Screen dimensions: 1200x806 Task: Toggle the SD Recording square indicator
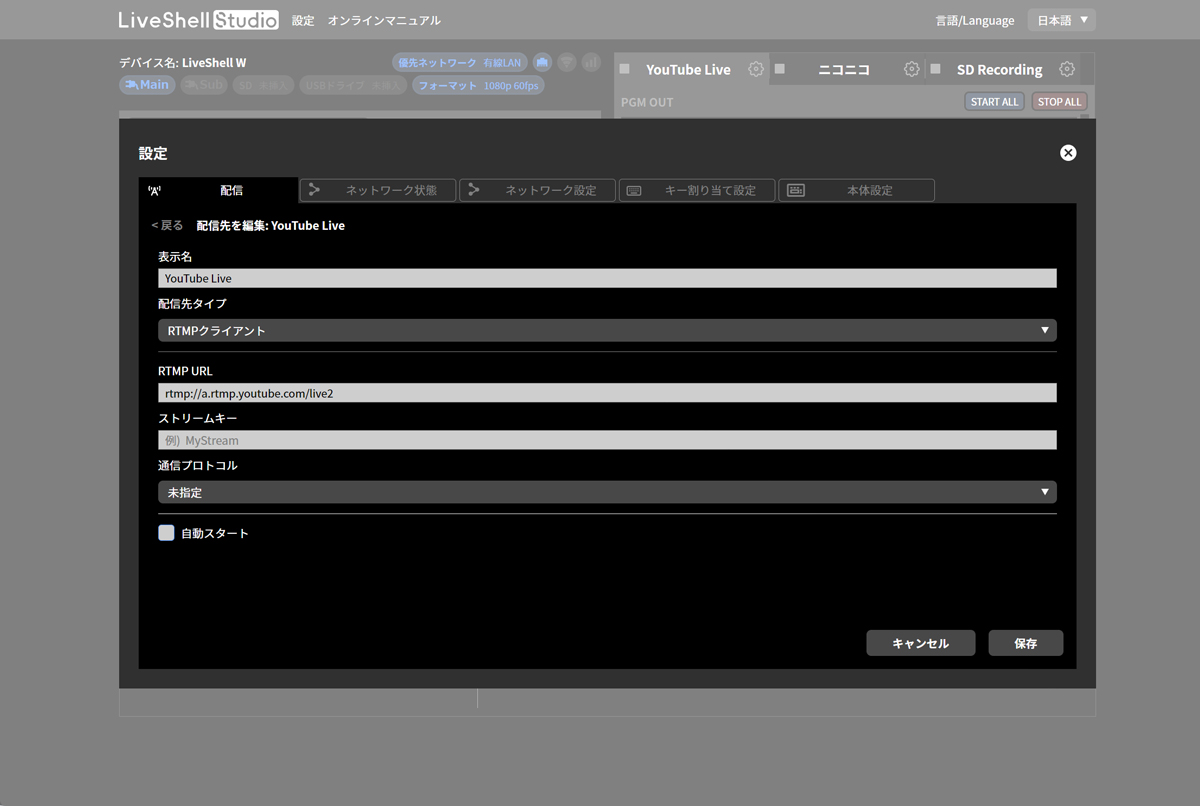pyautogui.click(x=936, y=69)
